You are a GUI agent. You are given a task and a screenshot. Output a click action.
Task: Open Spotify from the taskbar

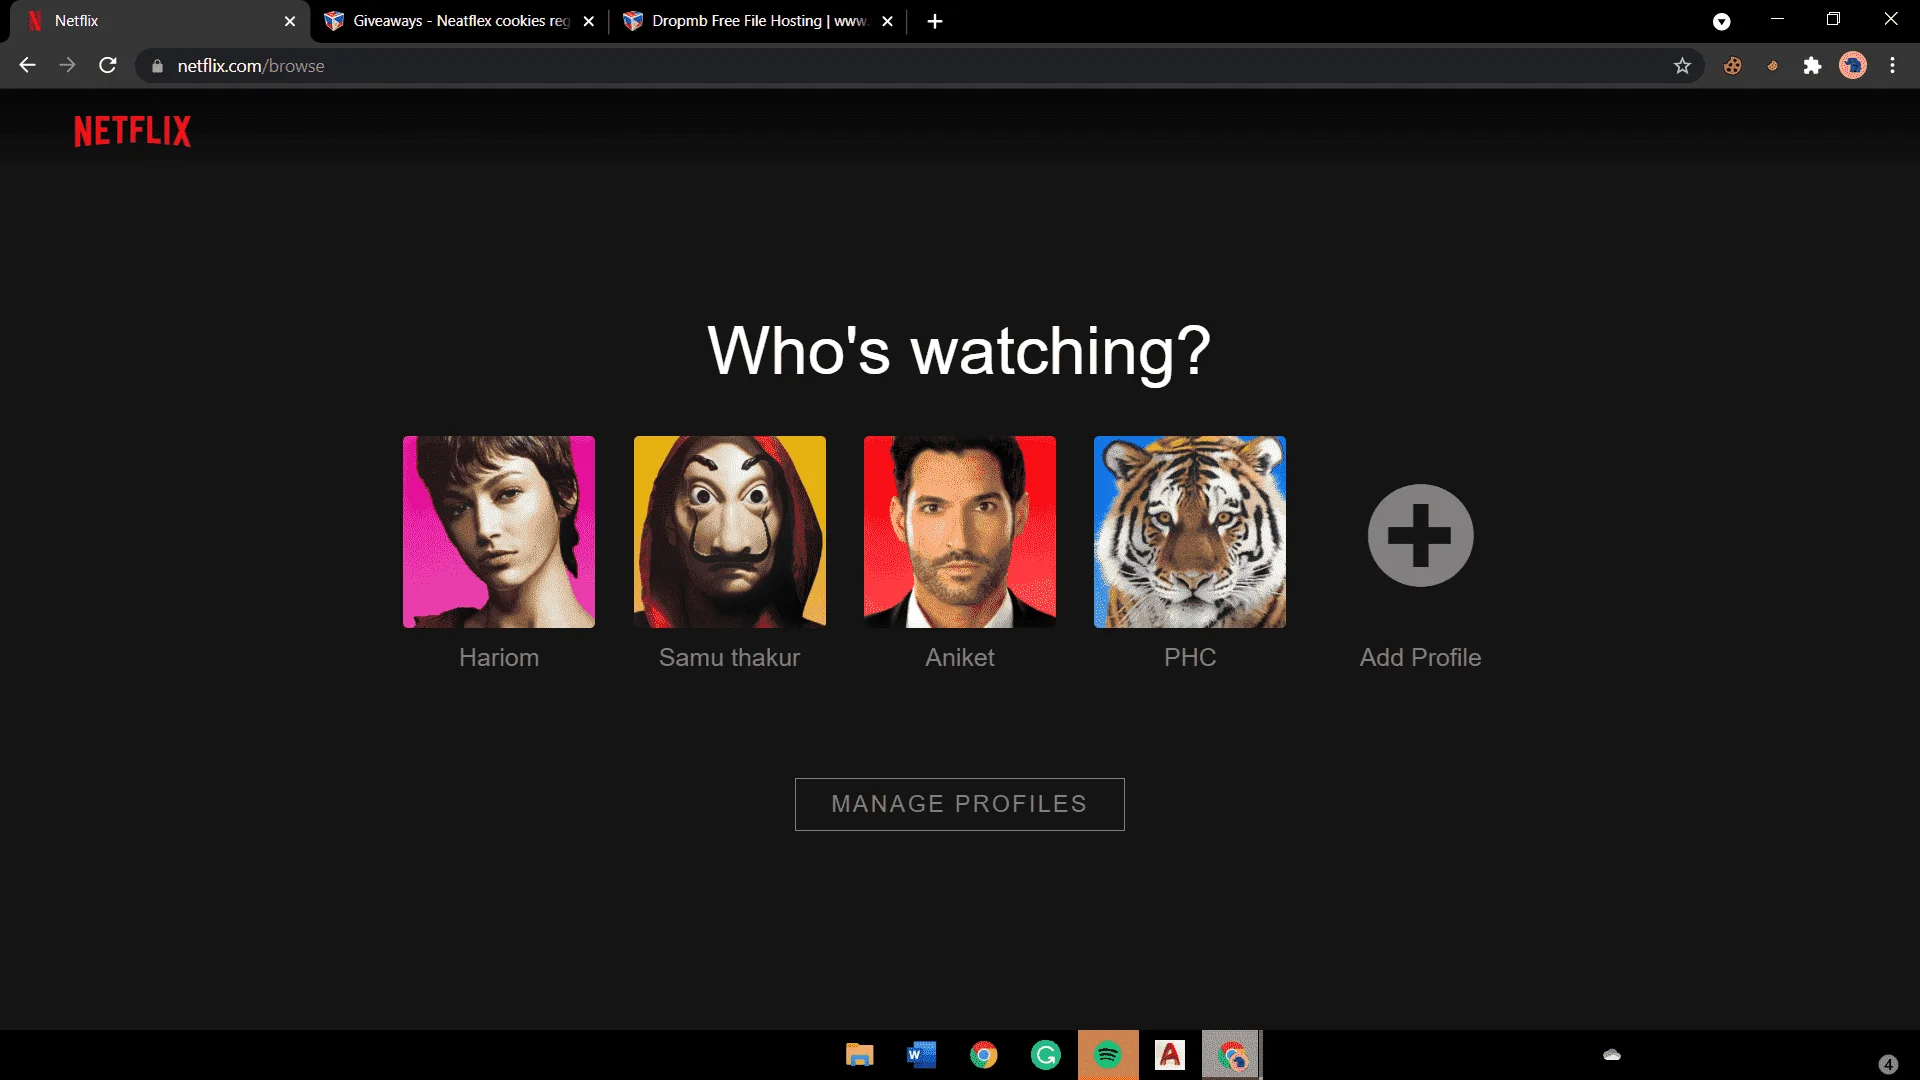coord(1108,1055)
